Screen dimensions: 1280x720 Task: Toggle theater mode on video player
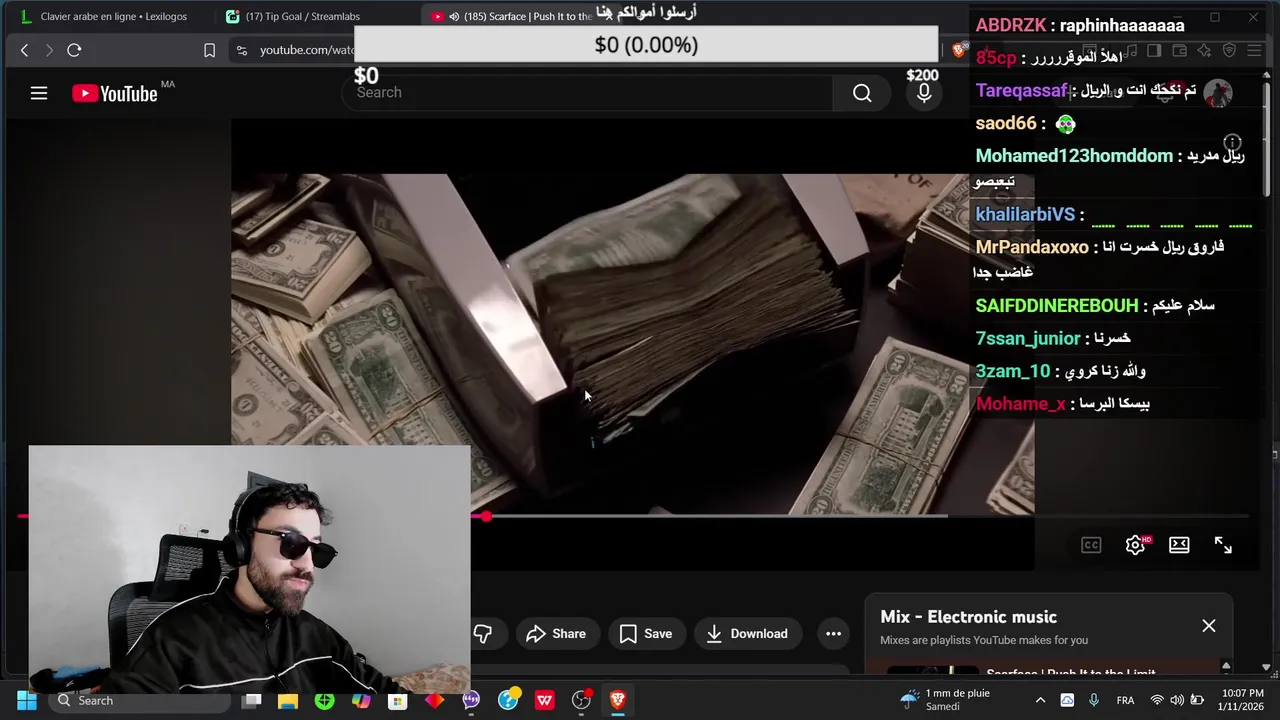coord(1179,545)
